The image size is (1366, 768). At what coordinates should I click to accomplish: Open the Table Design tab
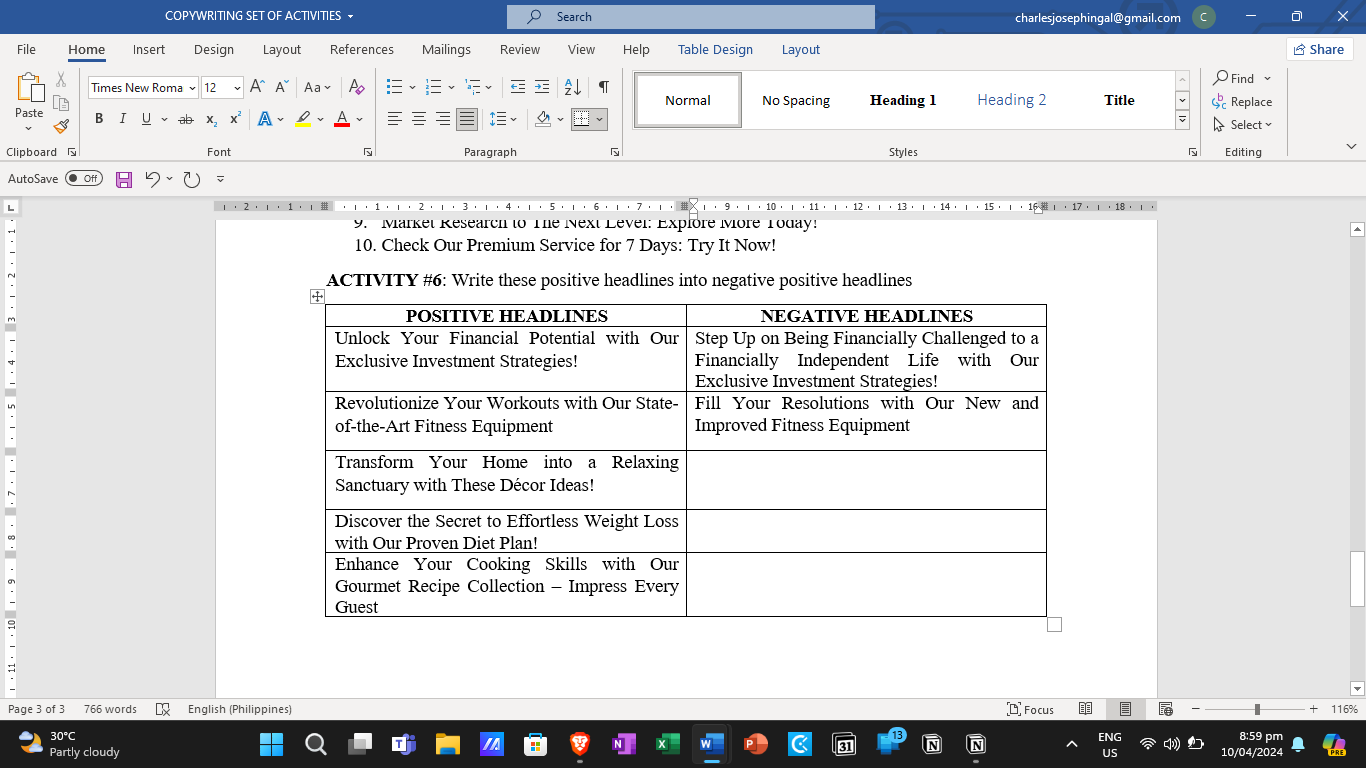(715, 49)
